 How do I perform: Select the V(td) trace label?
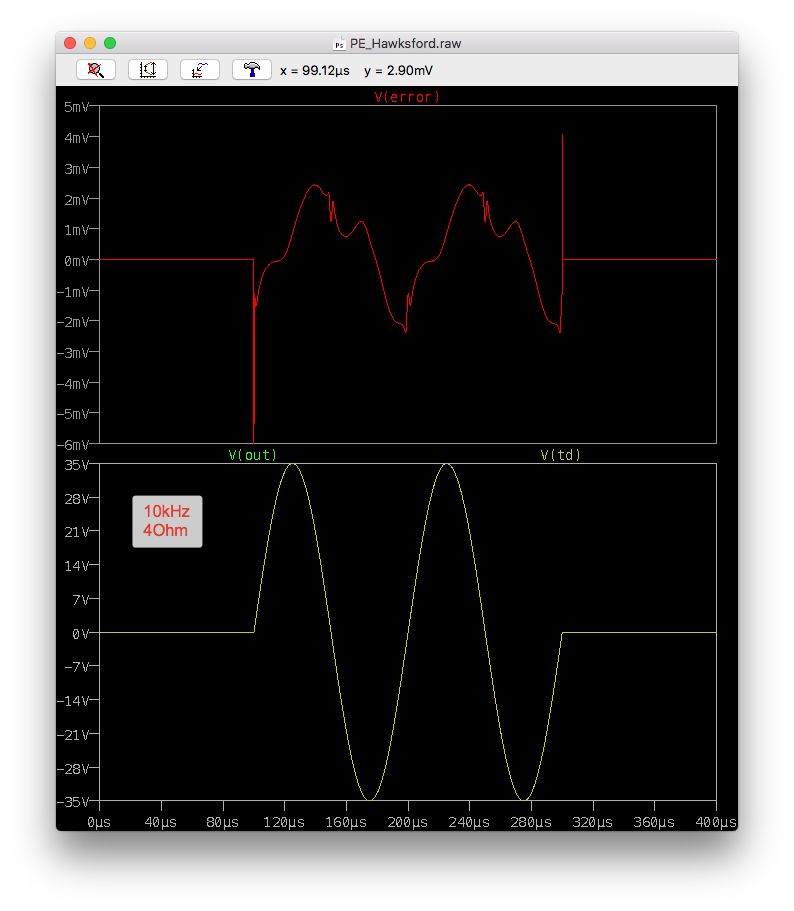[x=561, y=455]
